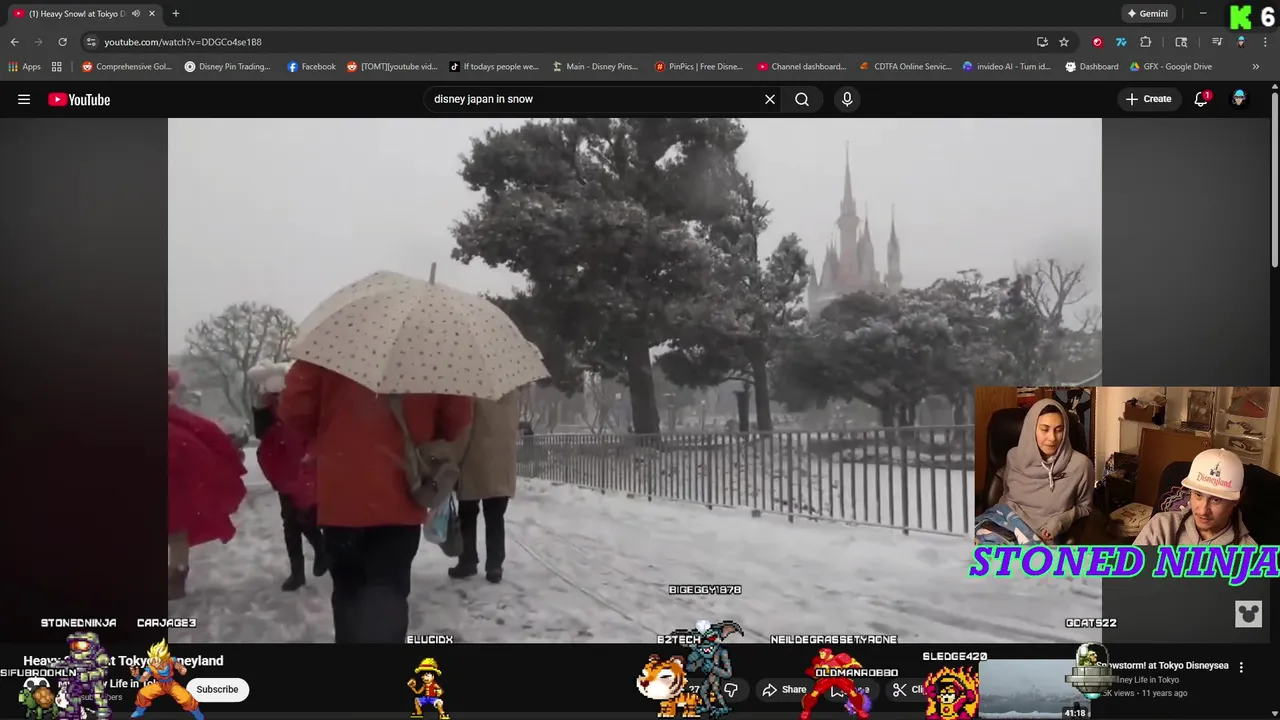Open the invideo AI bookmark
The height and width of the screenshot is (720, 1280).
coord(1007,67)
